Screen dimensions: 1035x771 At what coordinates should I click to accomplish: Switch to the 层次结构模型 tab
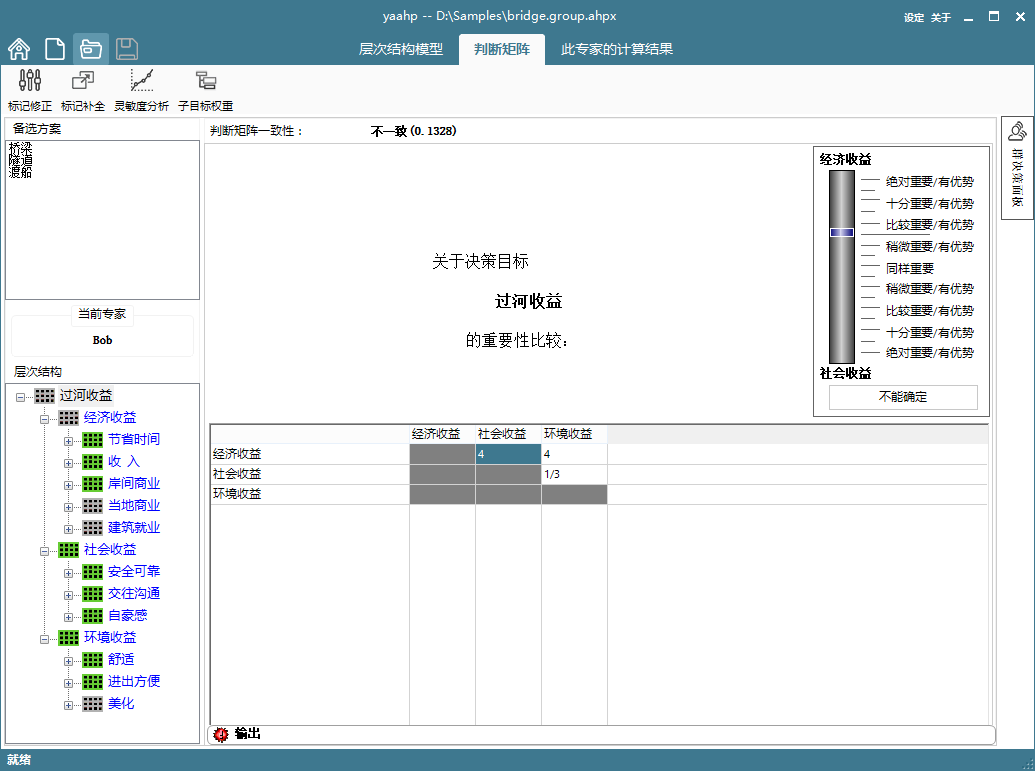(x=401, y=50)
